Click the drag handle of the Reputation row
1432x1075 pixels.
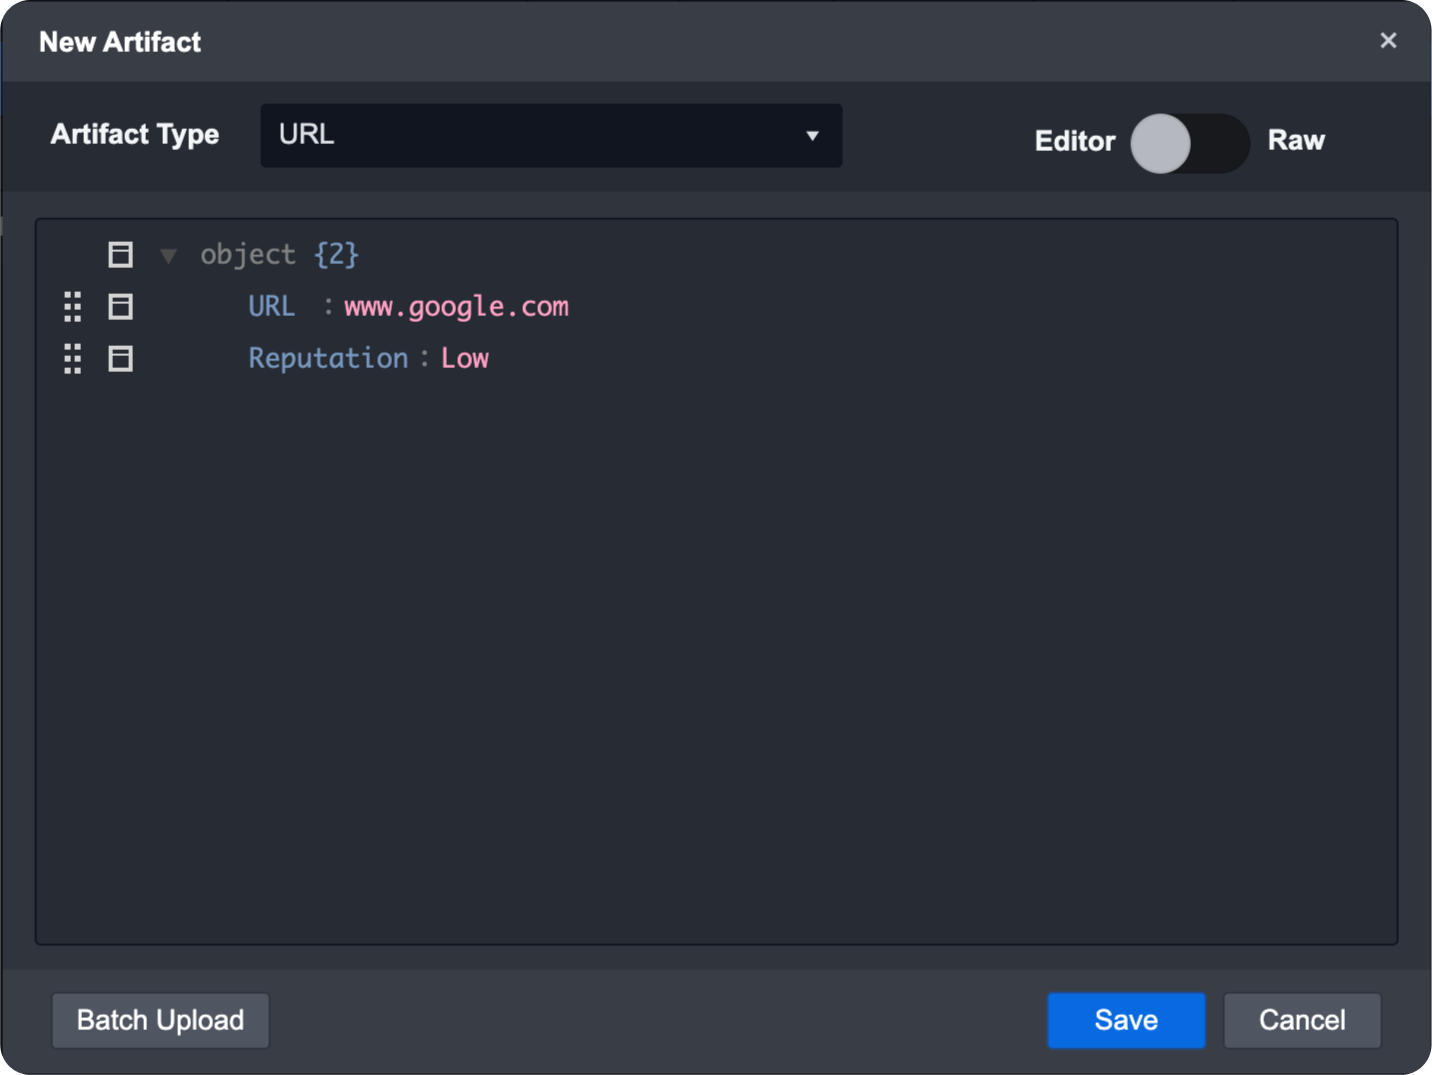pyautogui.click(x=73, y=359)
